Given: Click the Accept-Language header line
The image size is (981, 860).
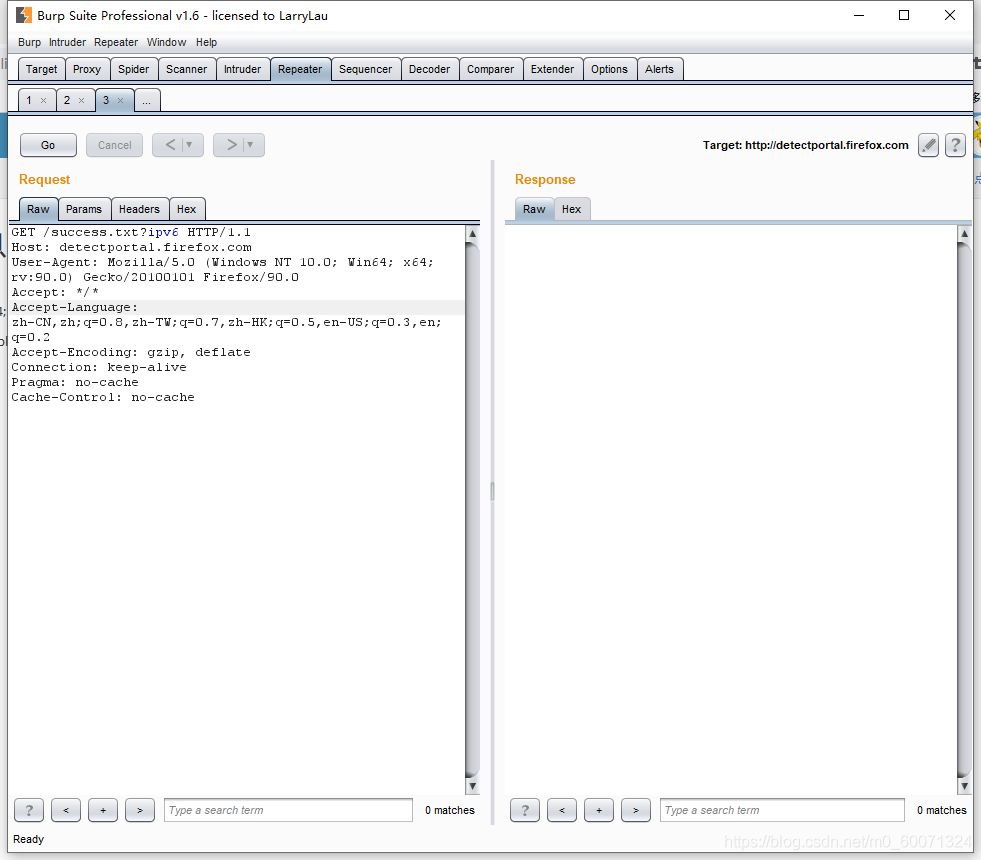Looking at the screenshot, I should [74, 308].
